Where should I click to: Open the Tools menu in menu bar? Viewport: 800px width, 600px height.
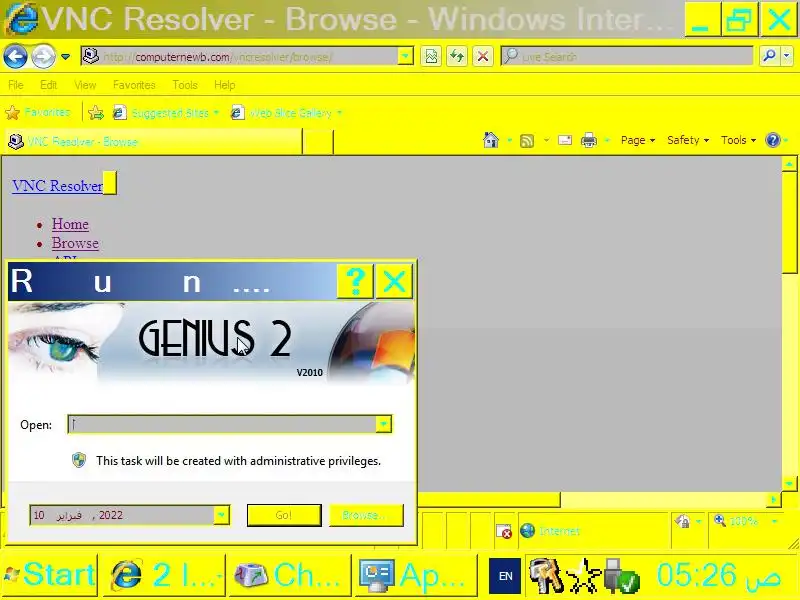185,85
